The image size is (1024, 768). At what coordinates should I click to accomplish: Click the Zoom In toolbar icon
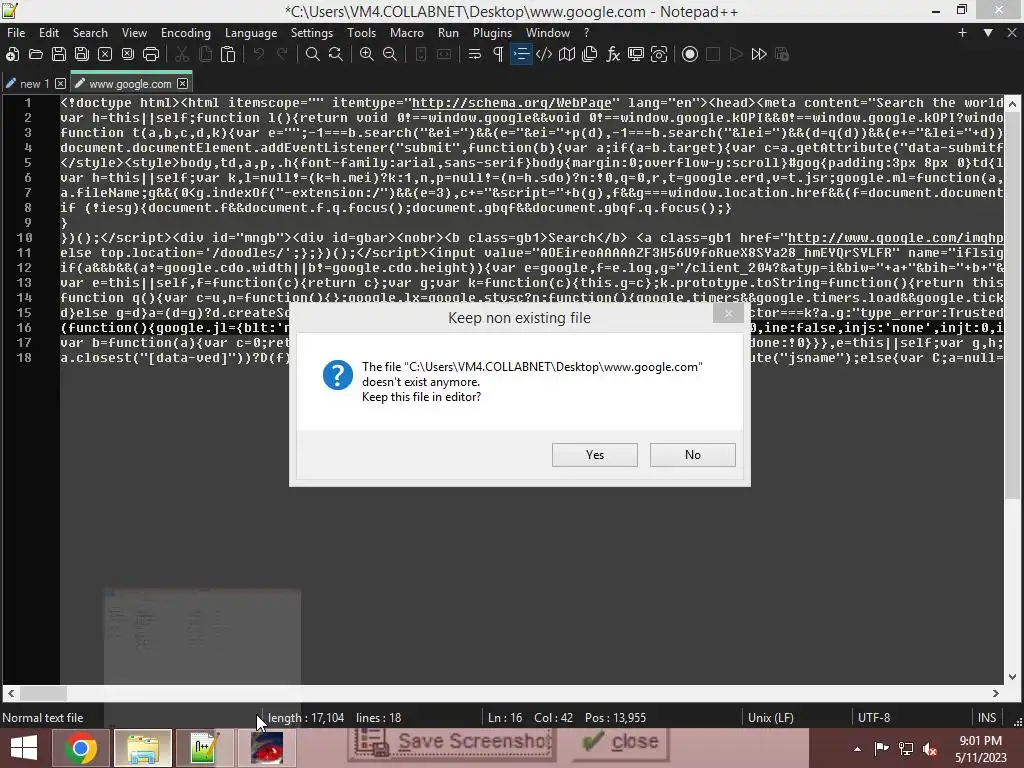coord(367,54)
